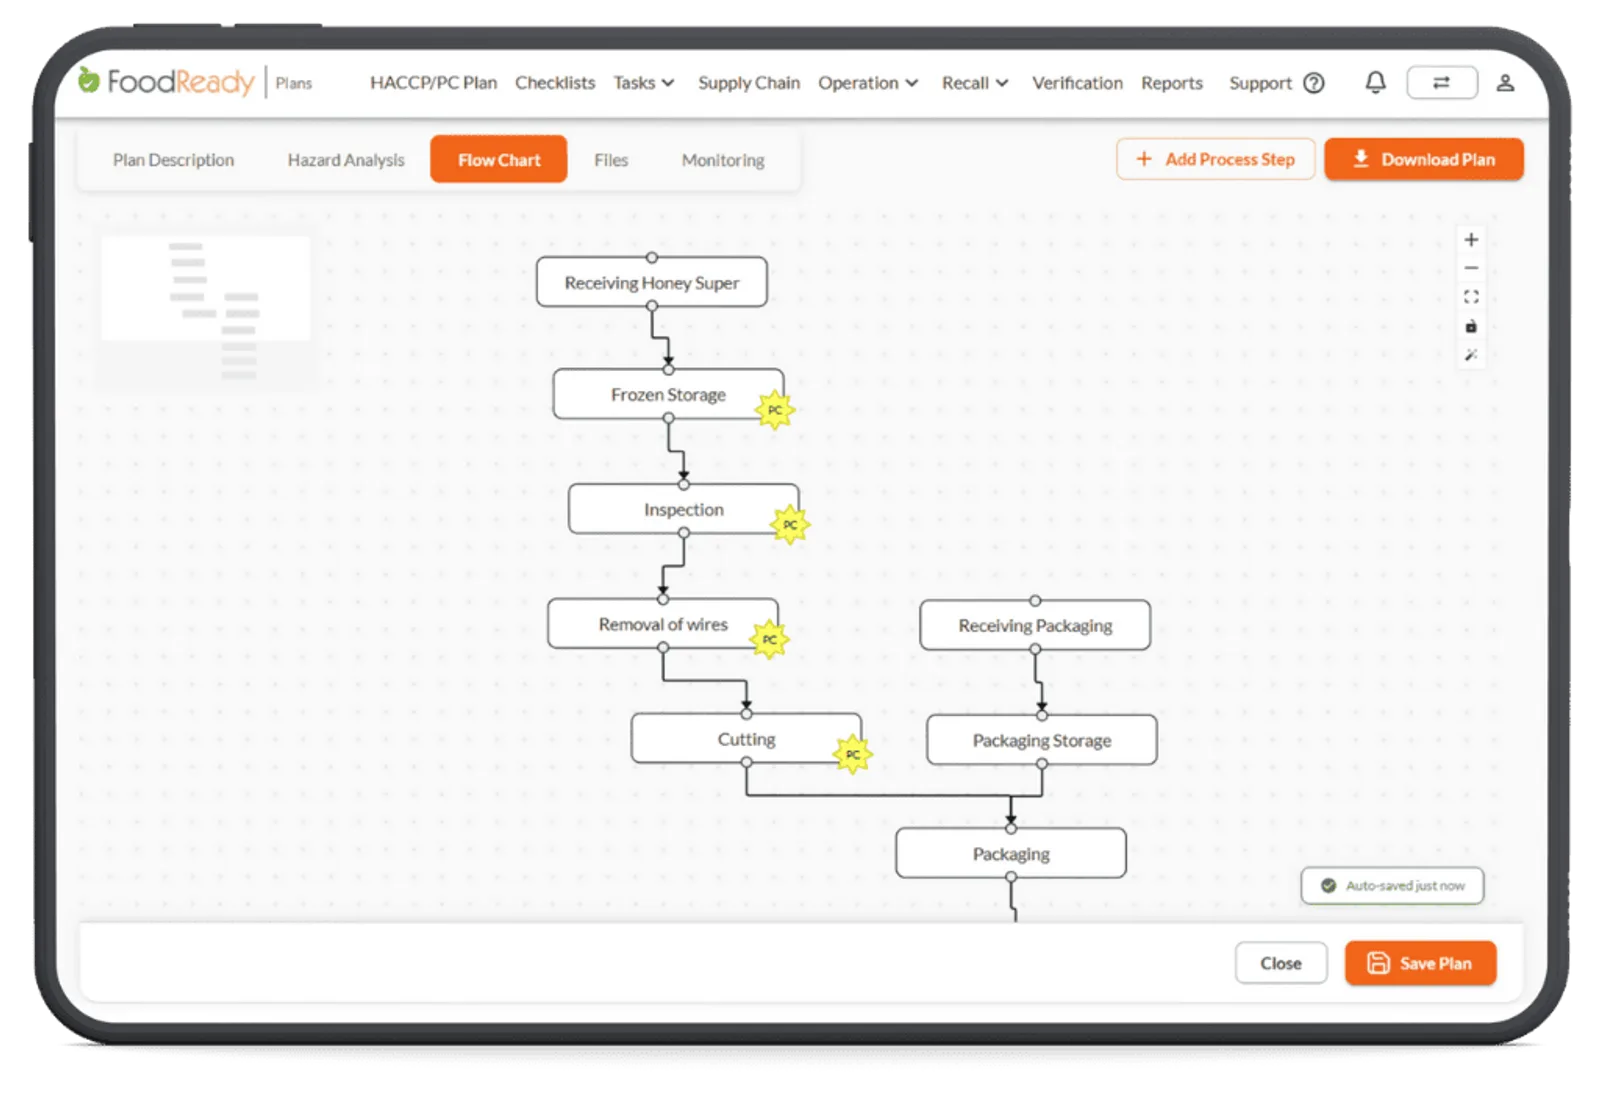Click the Close button

1281,963
